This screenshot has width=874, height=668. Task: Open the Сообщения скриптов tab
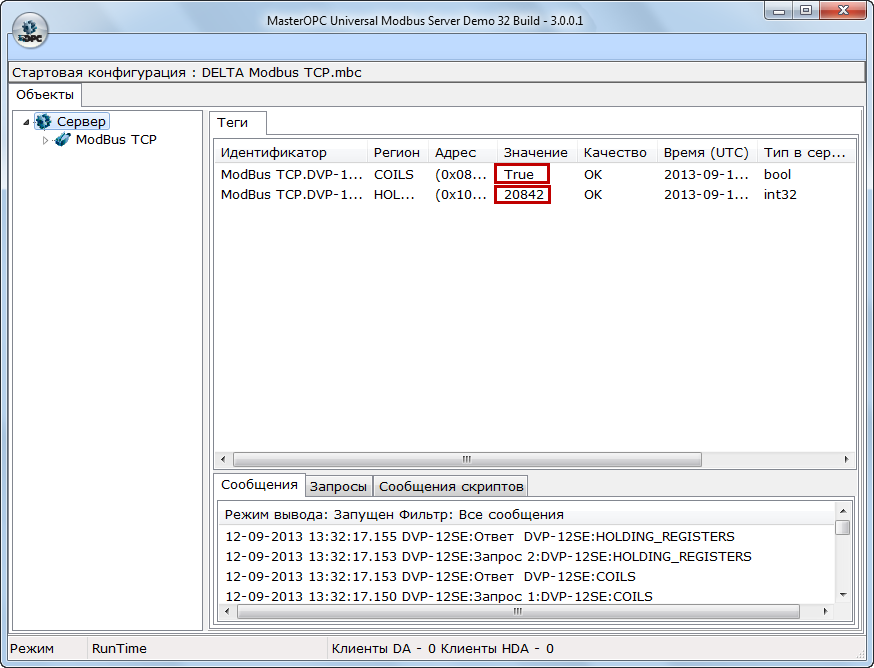tap(450, 487)
